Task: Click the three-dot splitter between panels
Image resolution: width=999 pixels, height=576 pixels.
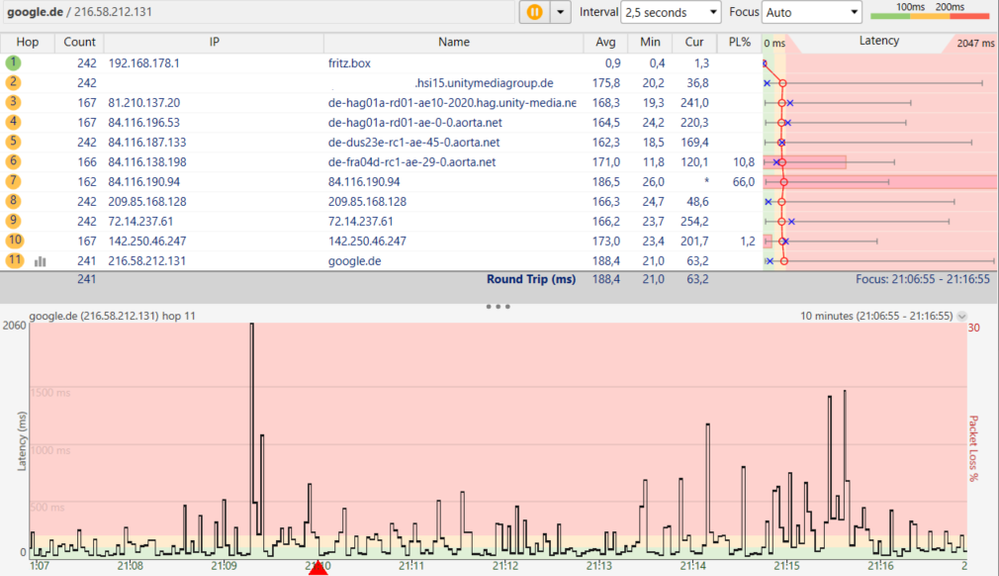Action: (x=498, y=306)
